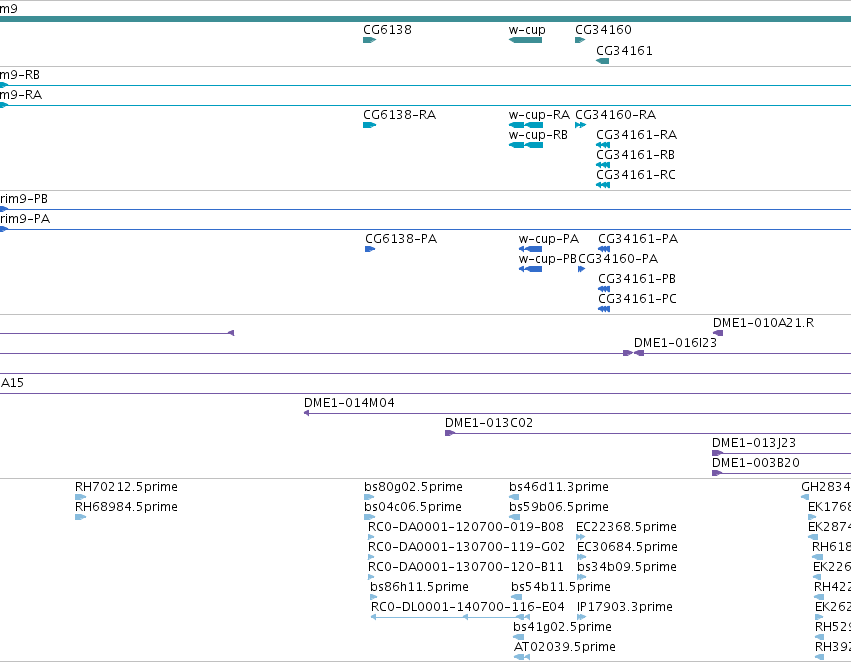Click the CG6138 gene label
Screen dimensions: 851x662
(x=387, y=30)
